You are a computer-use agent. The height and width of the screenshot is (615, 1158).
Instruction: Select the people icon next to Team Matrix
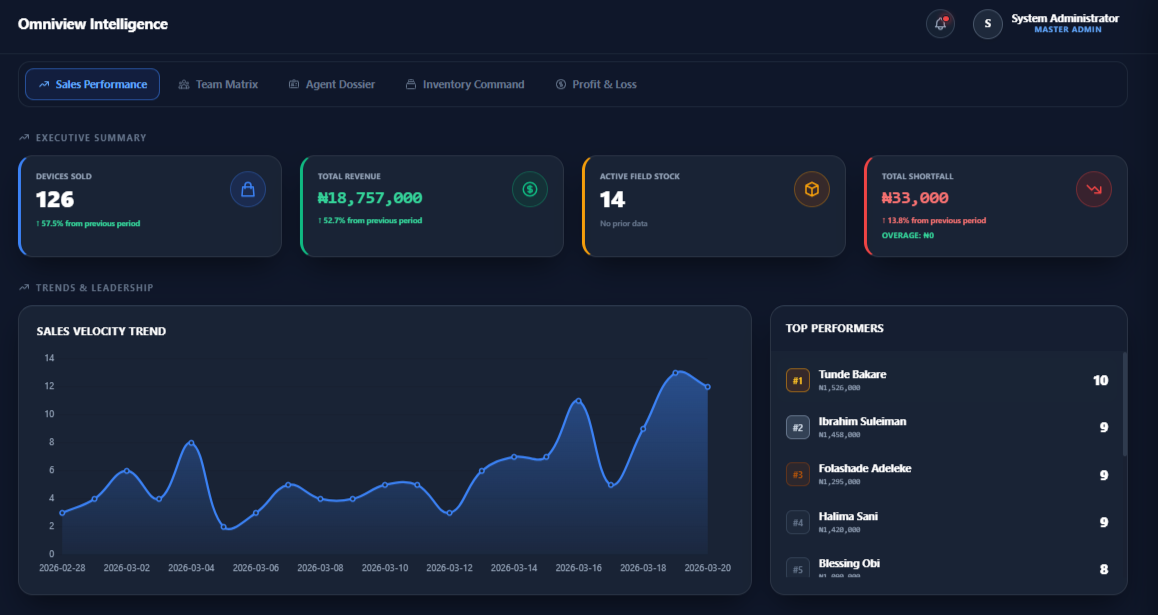click(183, 84)
